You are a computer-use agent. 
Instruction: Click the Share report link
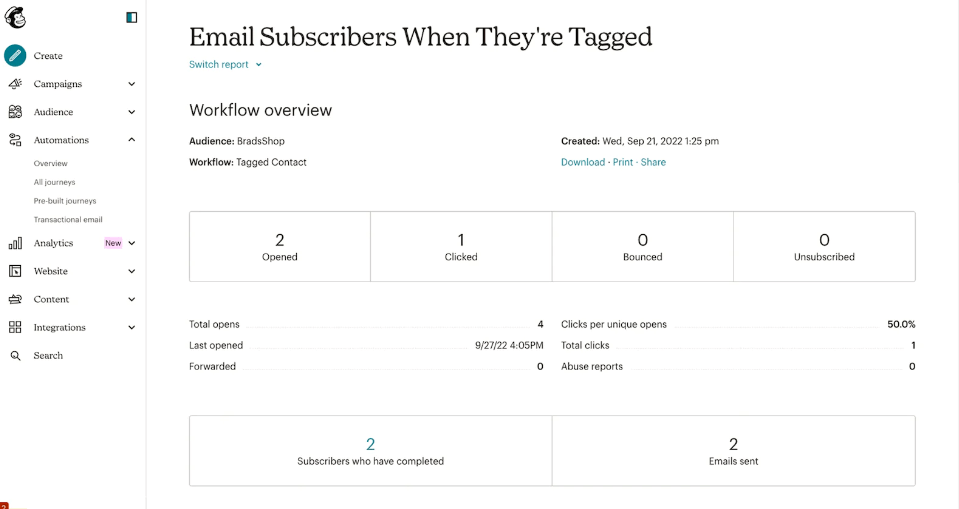(653, 162)
